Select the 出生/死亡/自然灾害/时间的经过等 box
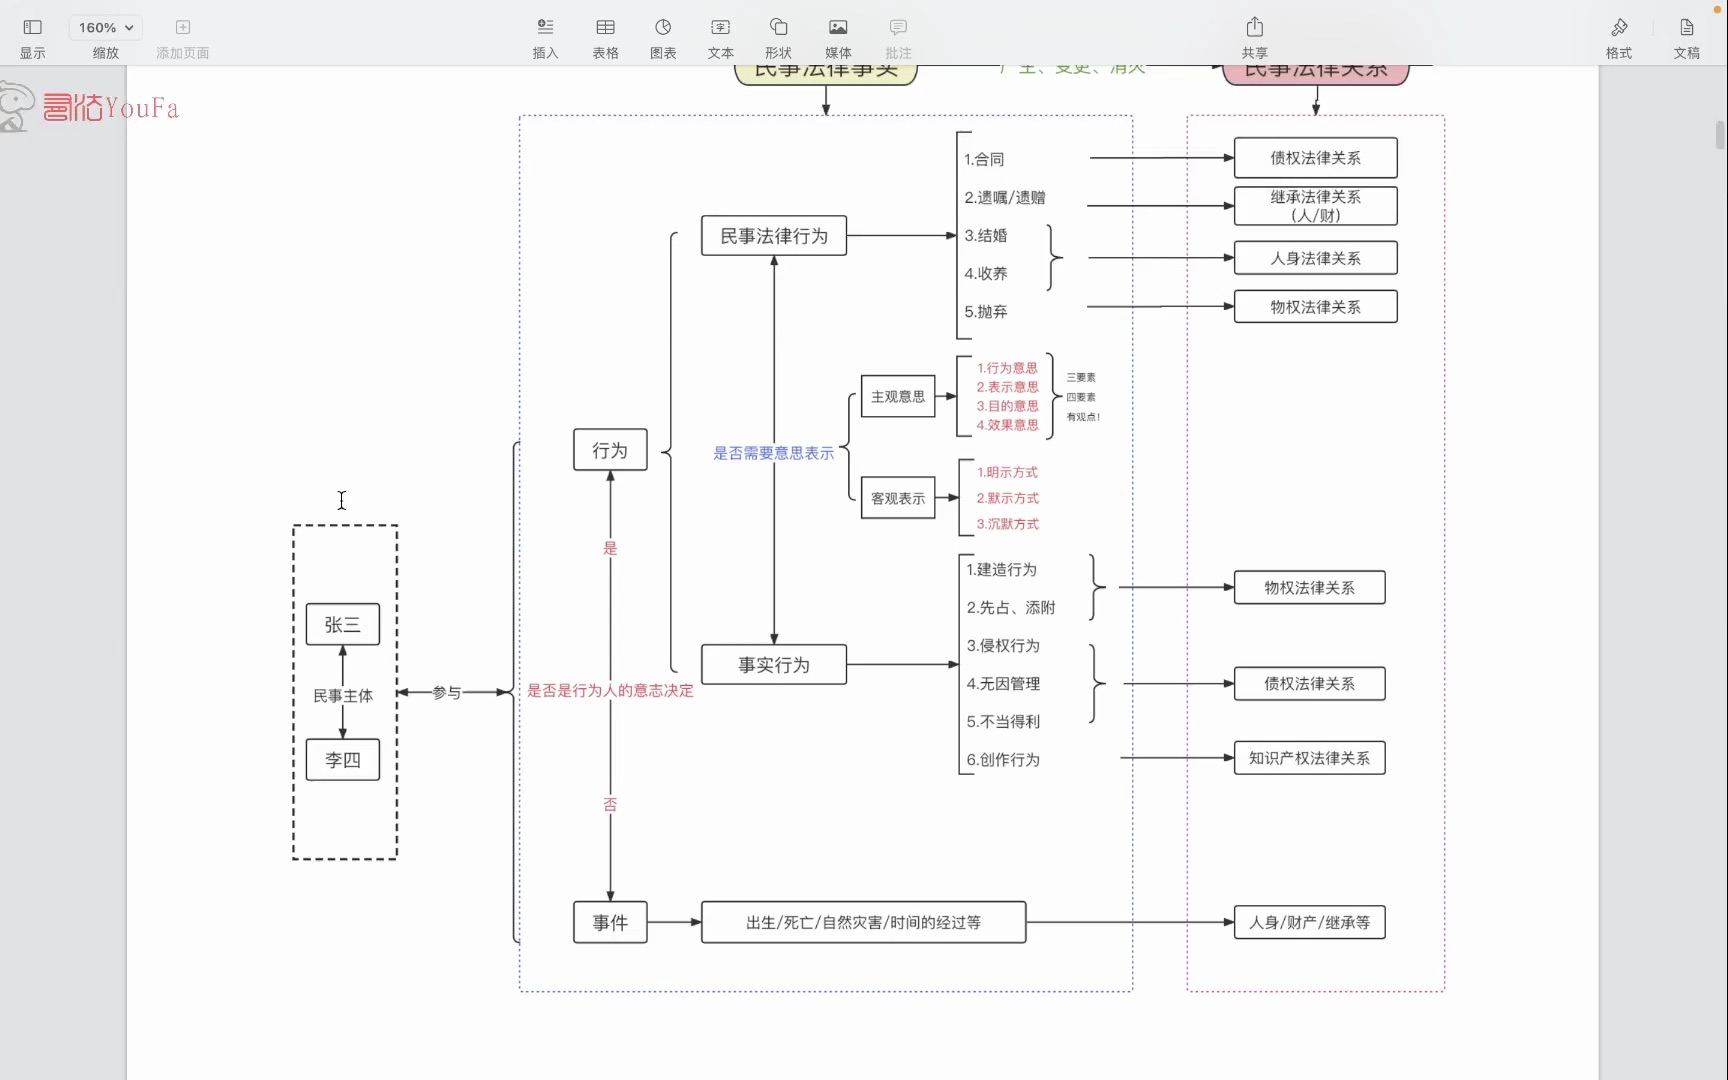 coord(864,922)
